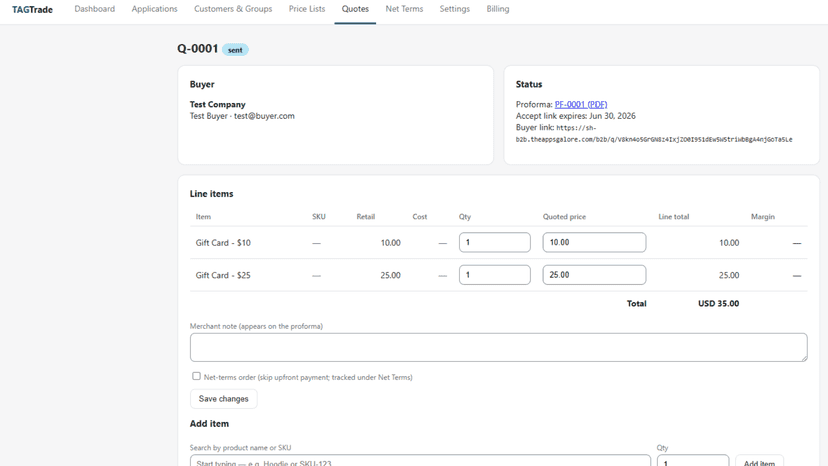The height and width of the screenshot is (466, 828).
Task: Open the Billing tab
Action: point(497,9)
